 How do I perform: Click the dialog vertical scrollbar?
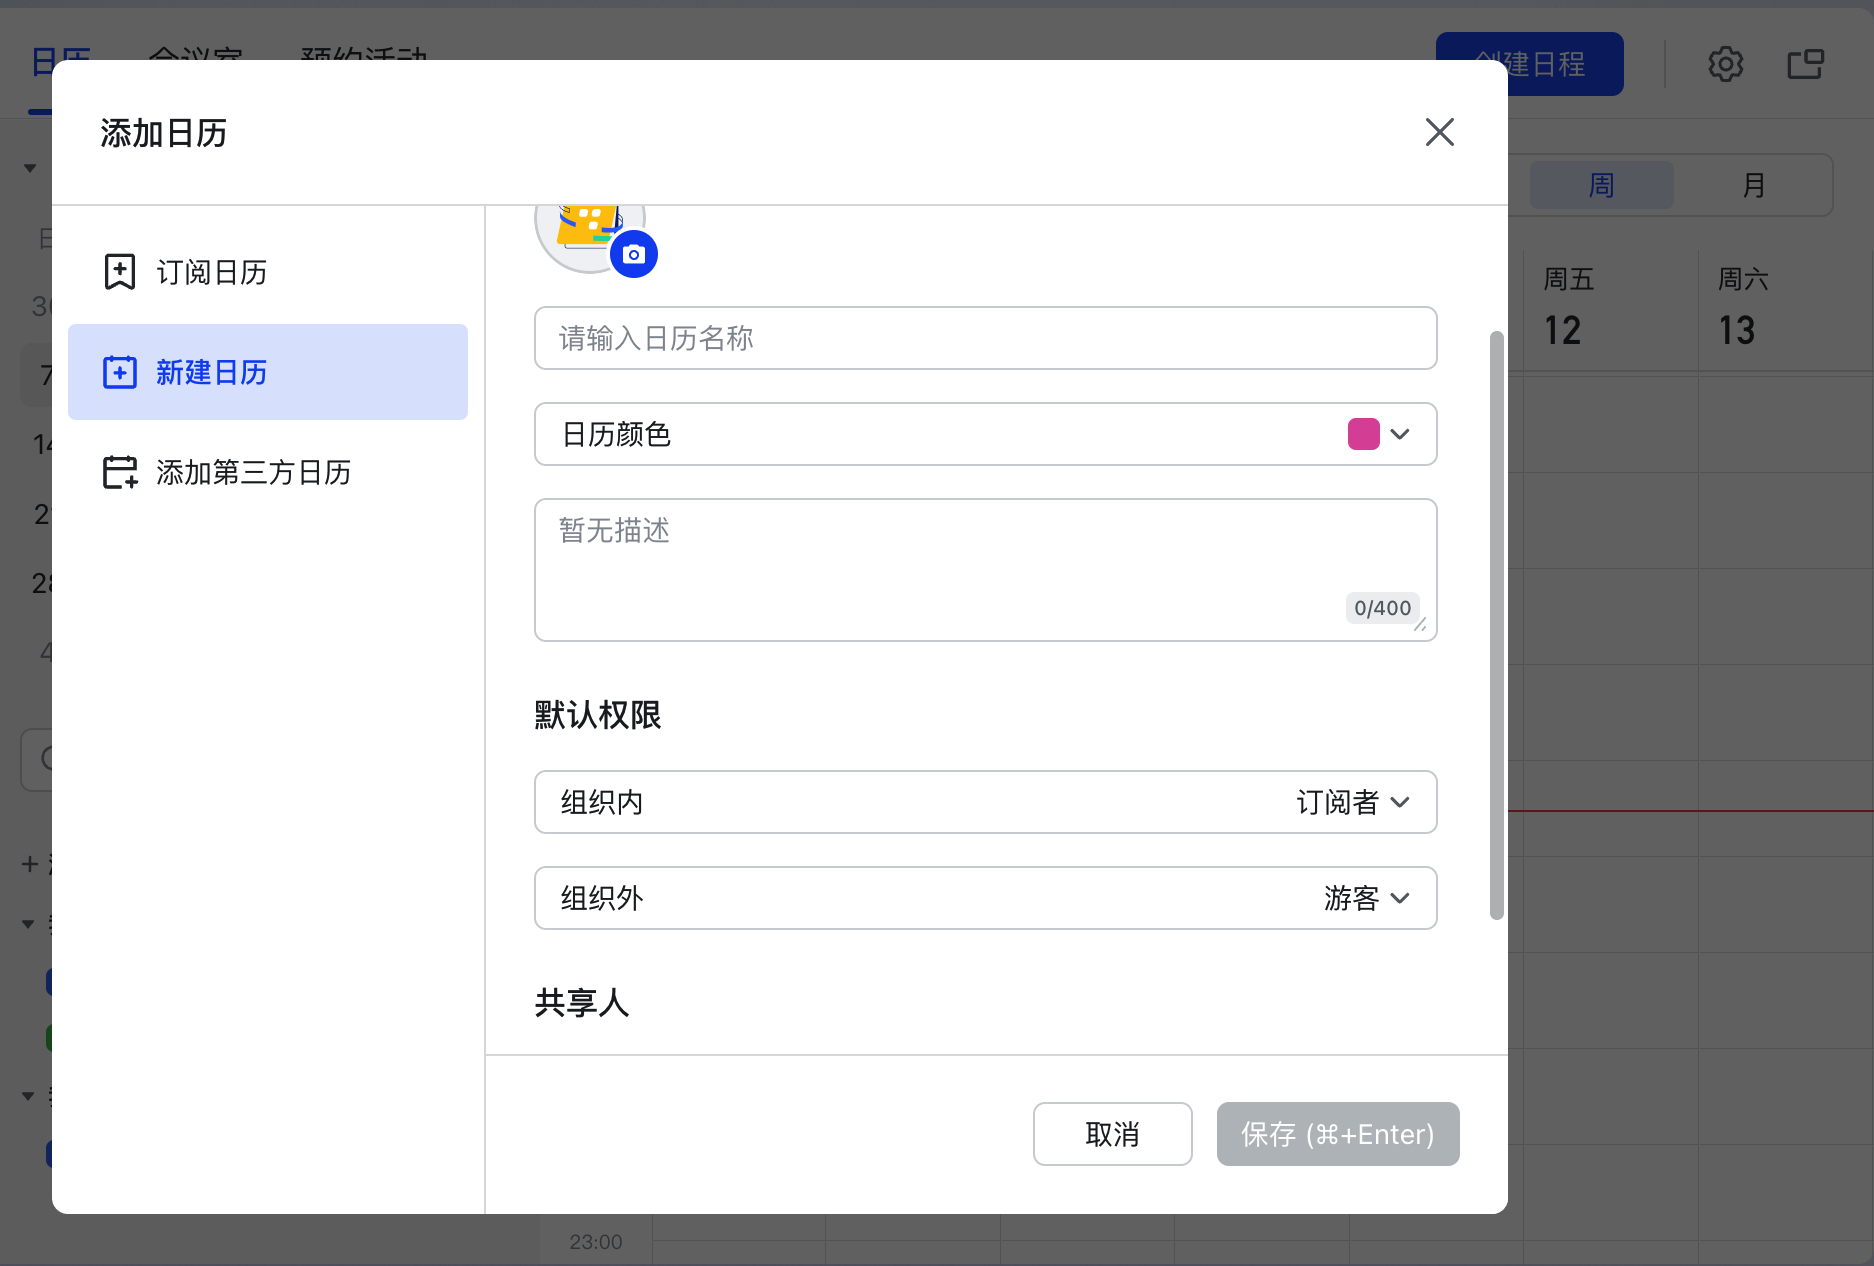click(x=1496, y=625)
